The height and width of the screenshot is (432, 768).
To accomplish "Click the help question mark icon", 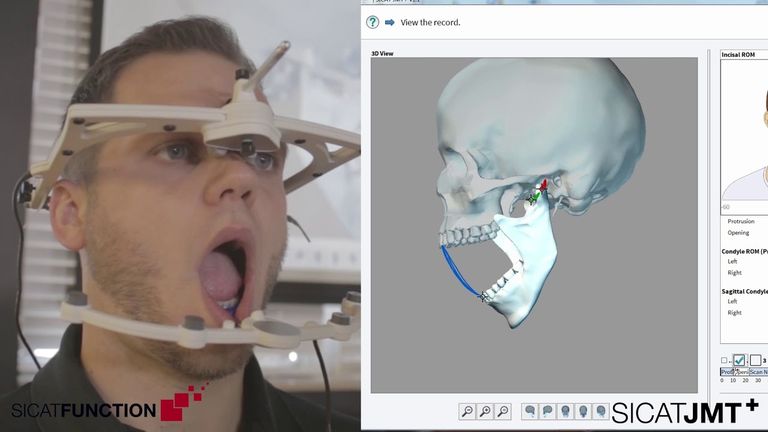I will coord(373,22).
